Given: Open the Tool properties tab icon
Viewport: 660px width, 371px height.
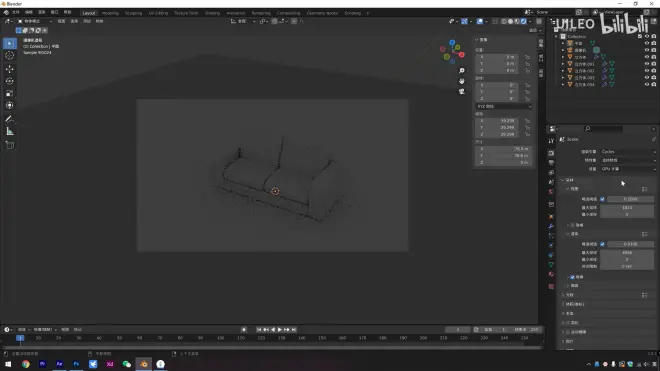Looking at the screenshot, I should (551, 141).
